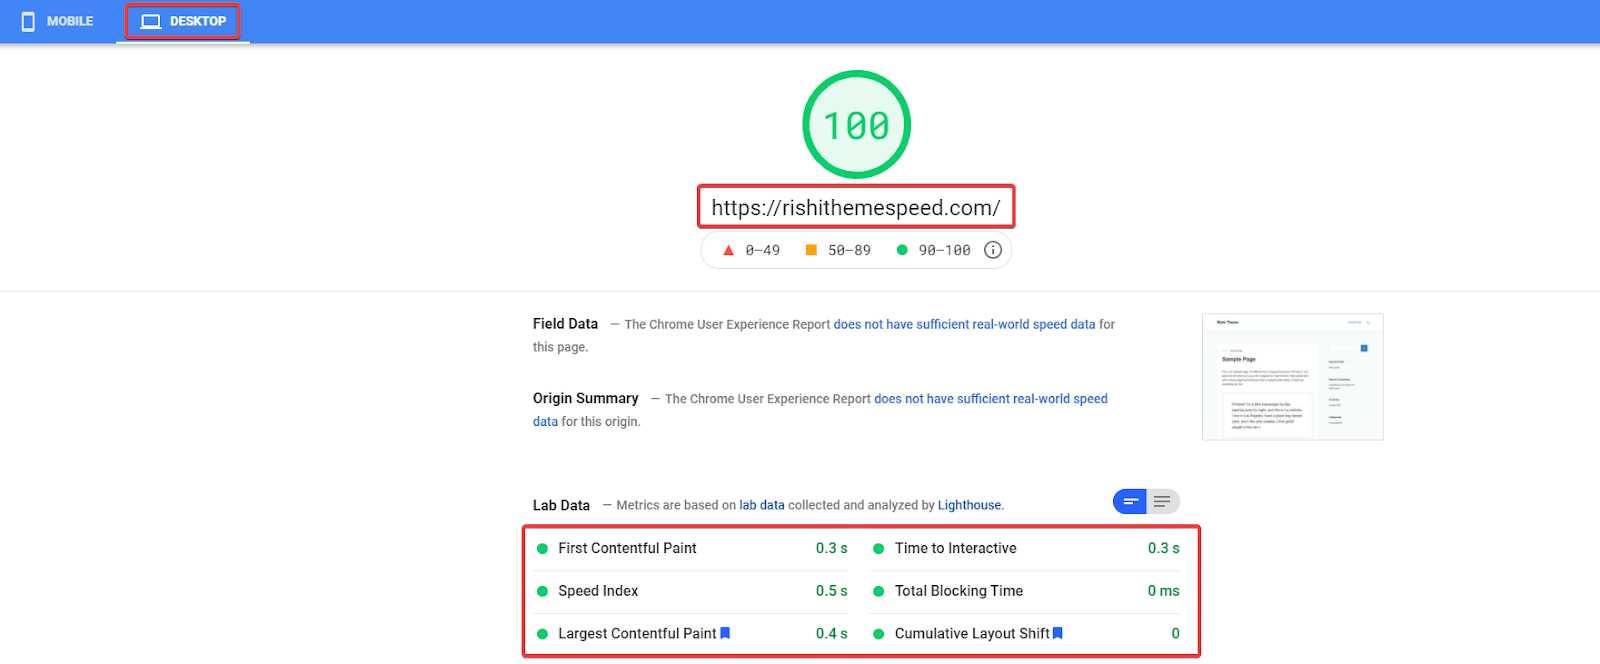
Task: Open Field Data insufficient speed data link
Action: coord(964,324)
